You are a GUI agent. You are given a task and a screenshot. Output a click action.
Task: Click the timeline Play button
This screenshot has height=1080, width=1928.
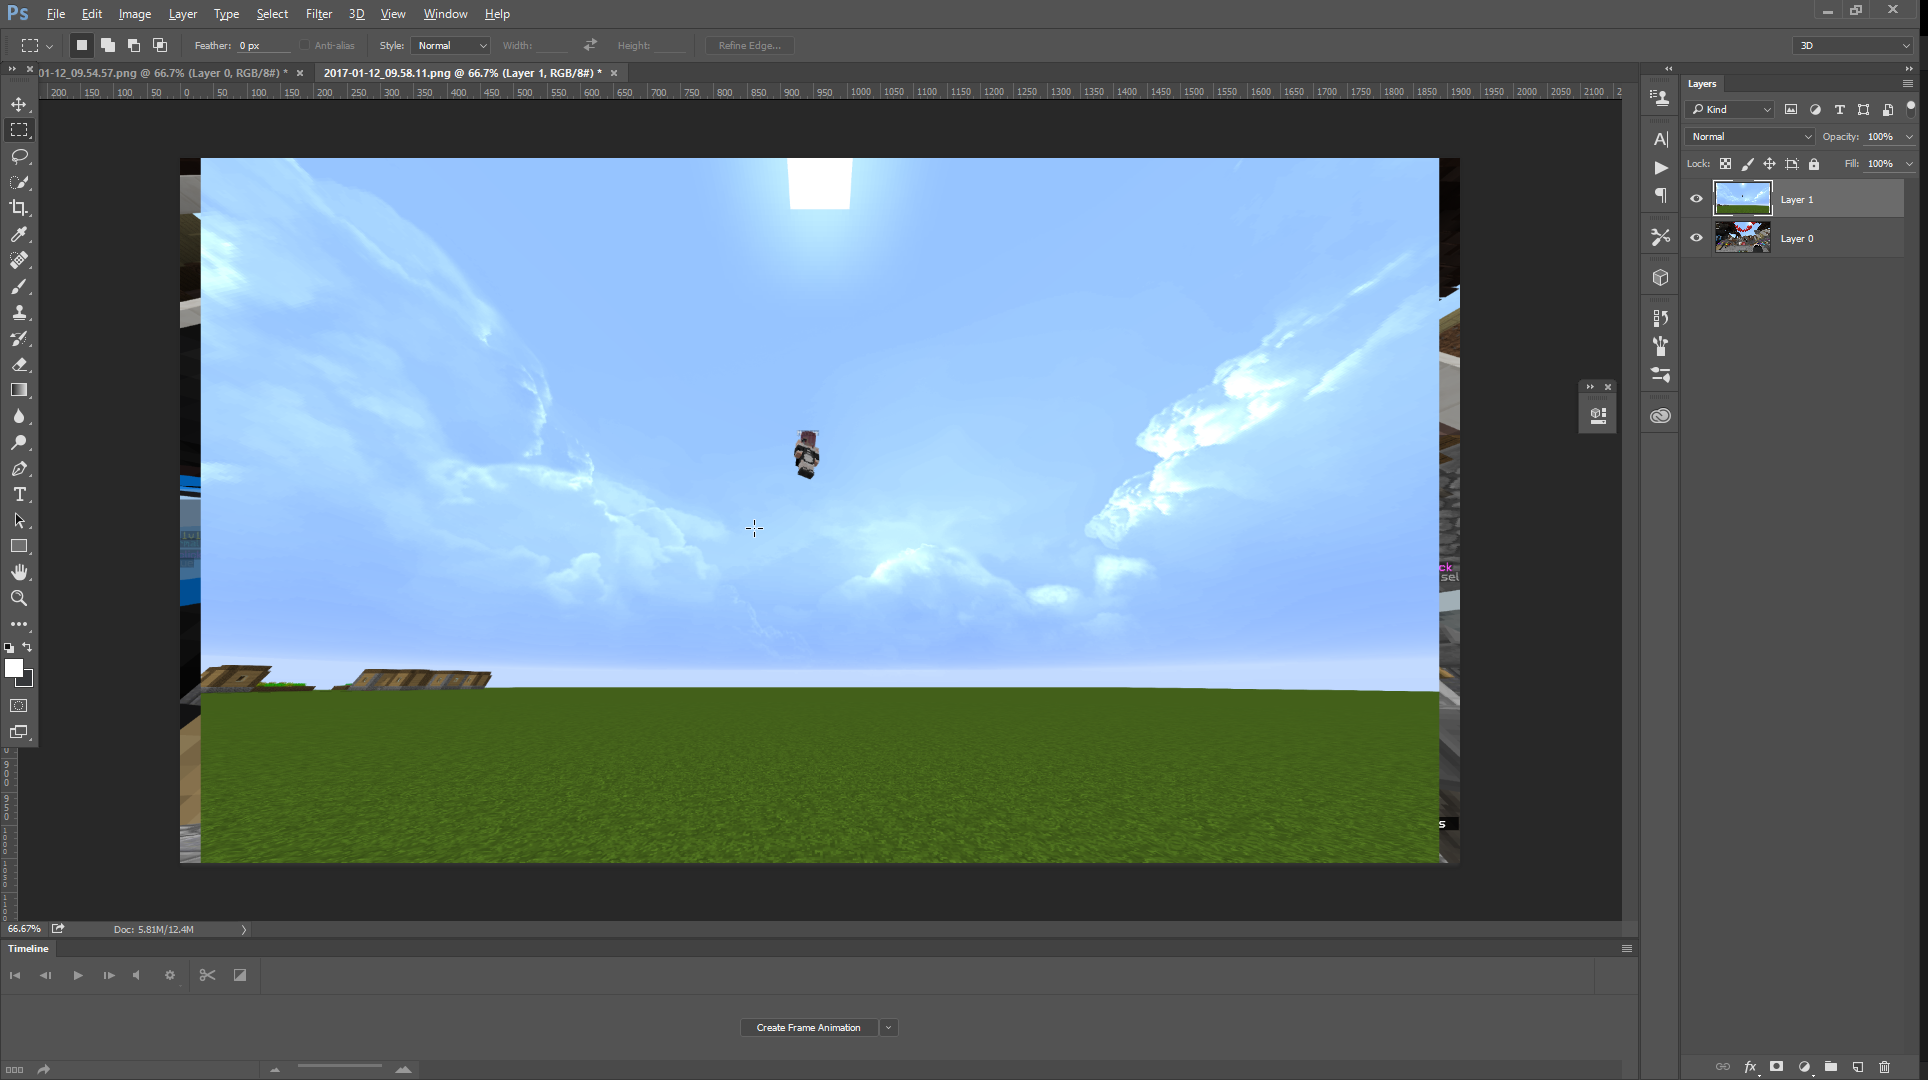click(x=78, y=975)
